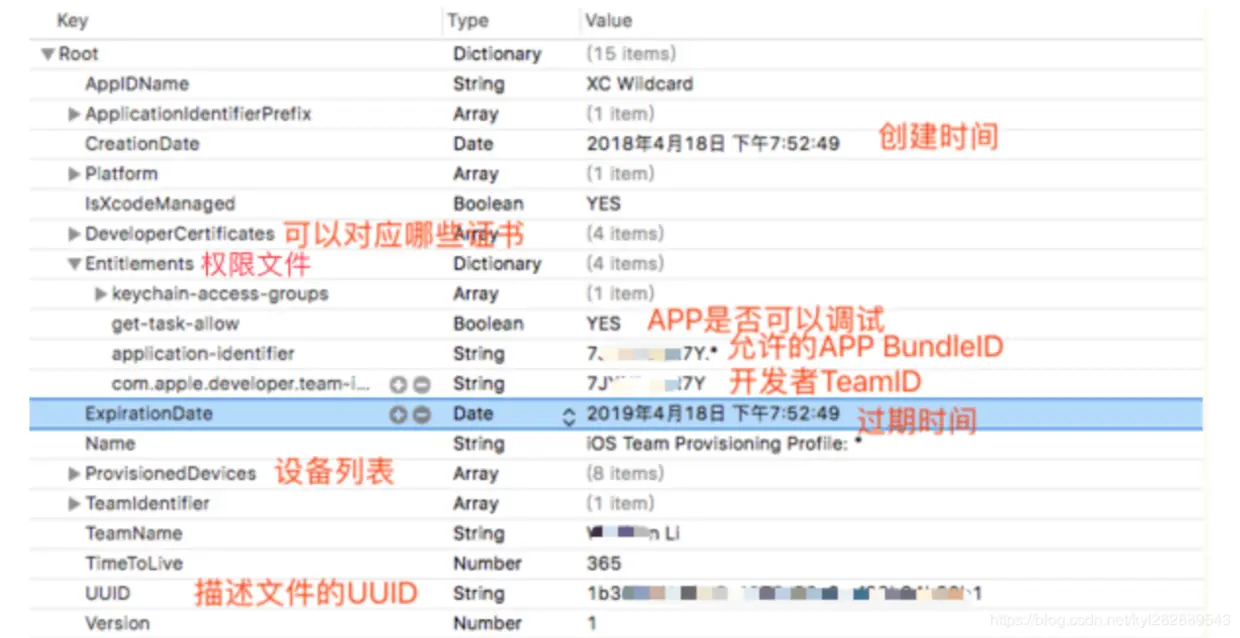Click the Dictionary type of Root

tap(497, 54)
